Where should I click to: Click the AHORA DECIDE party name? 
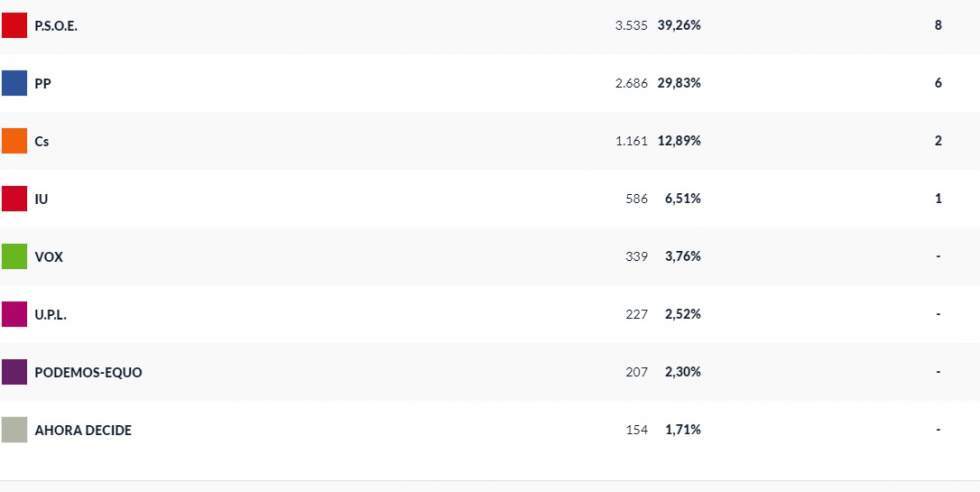pos(83,430)
